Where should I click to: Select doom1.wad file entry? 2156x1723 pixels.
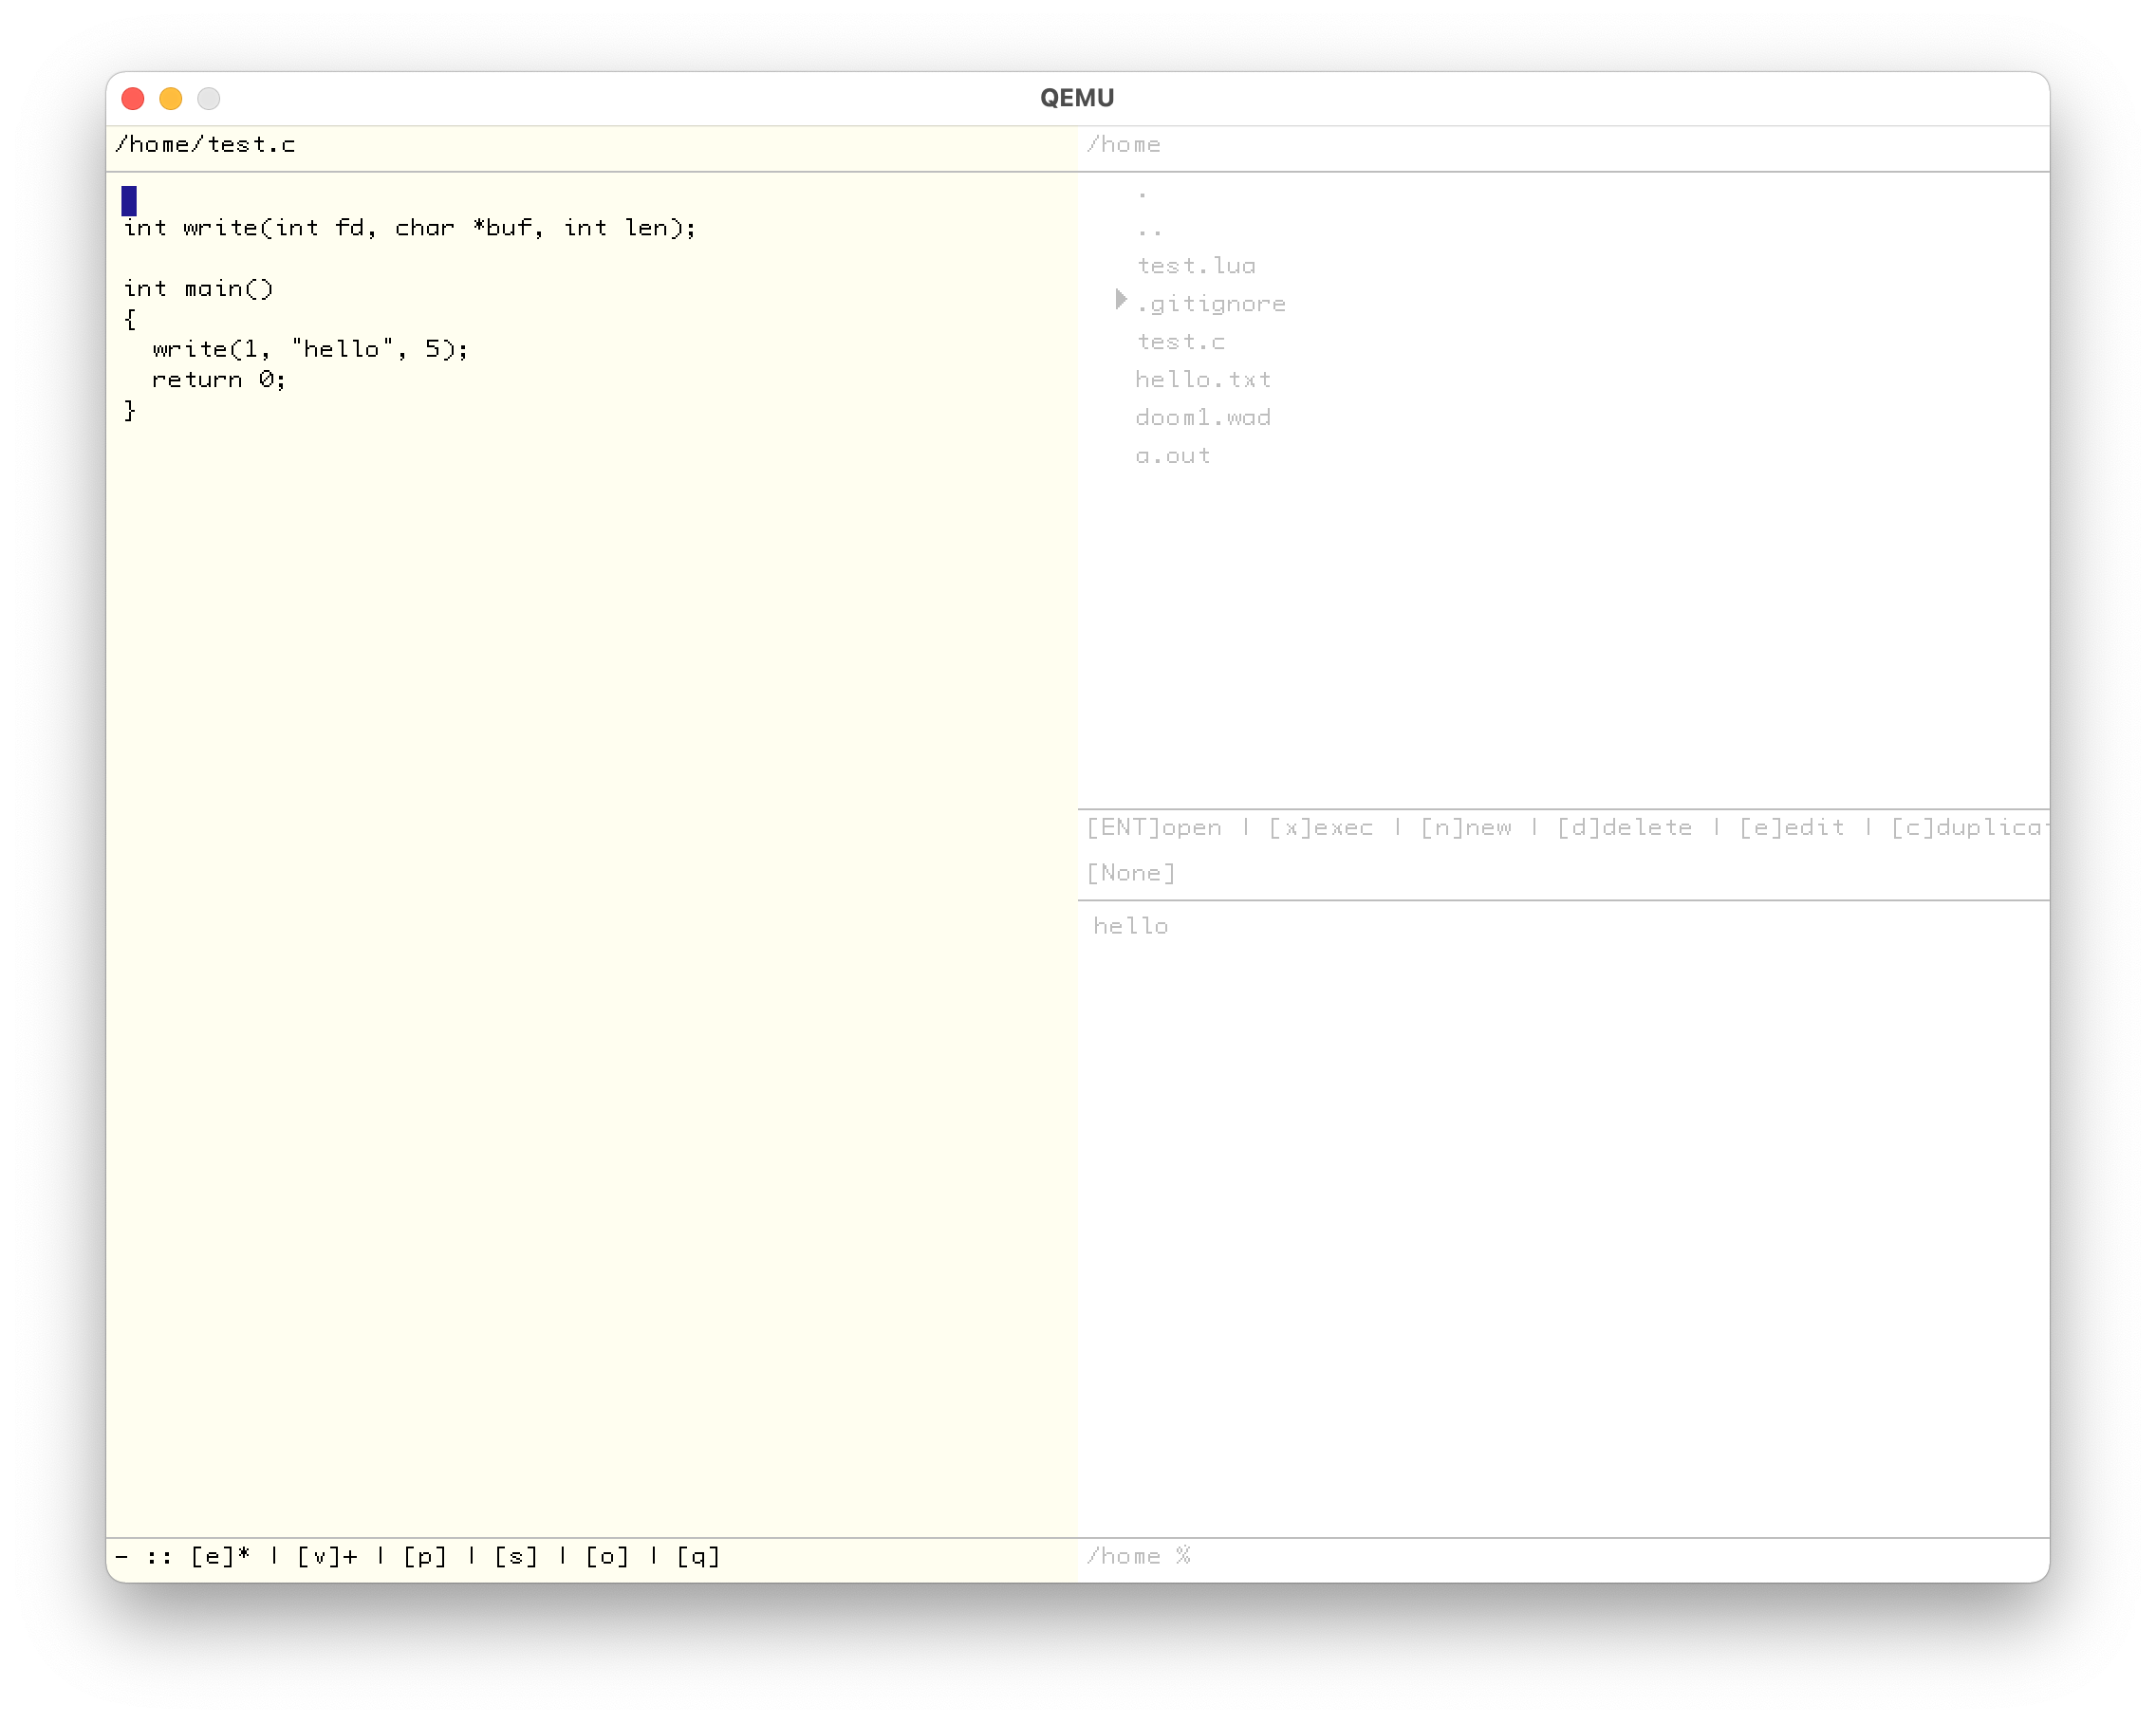(1203, 418)
